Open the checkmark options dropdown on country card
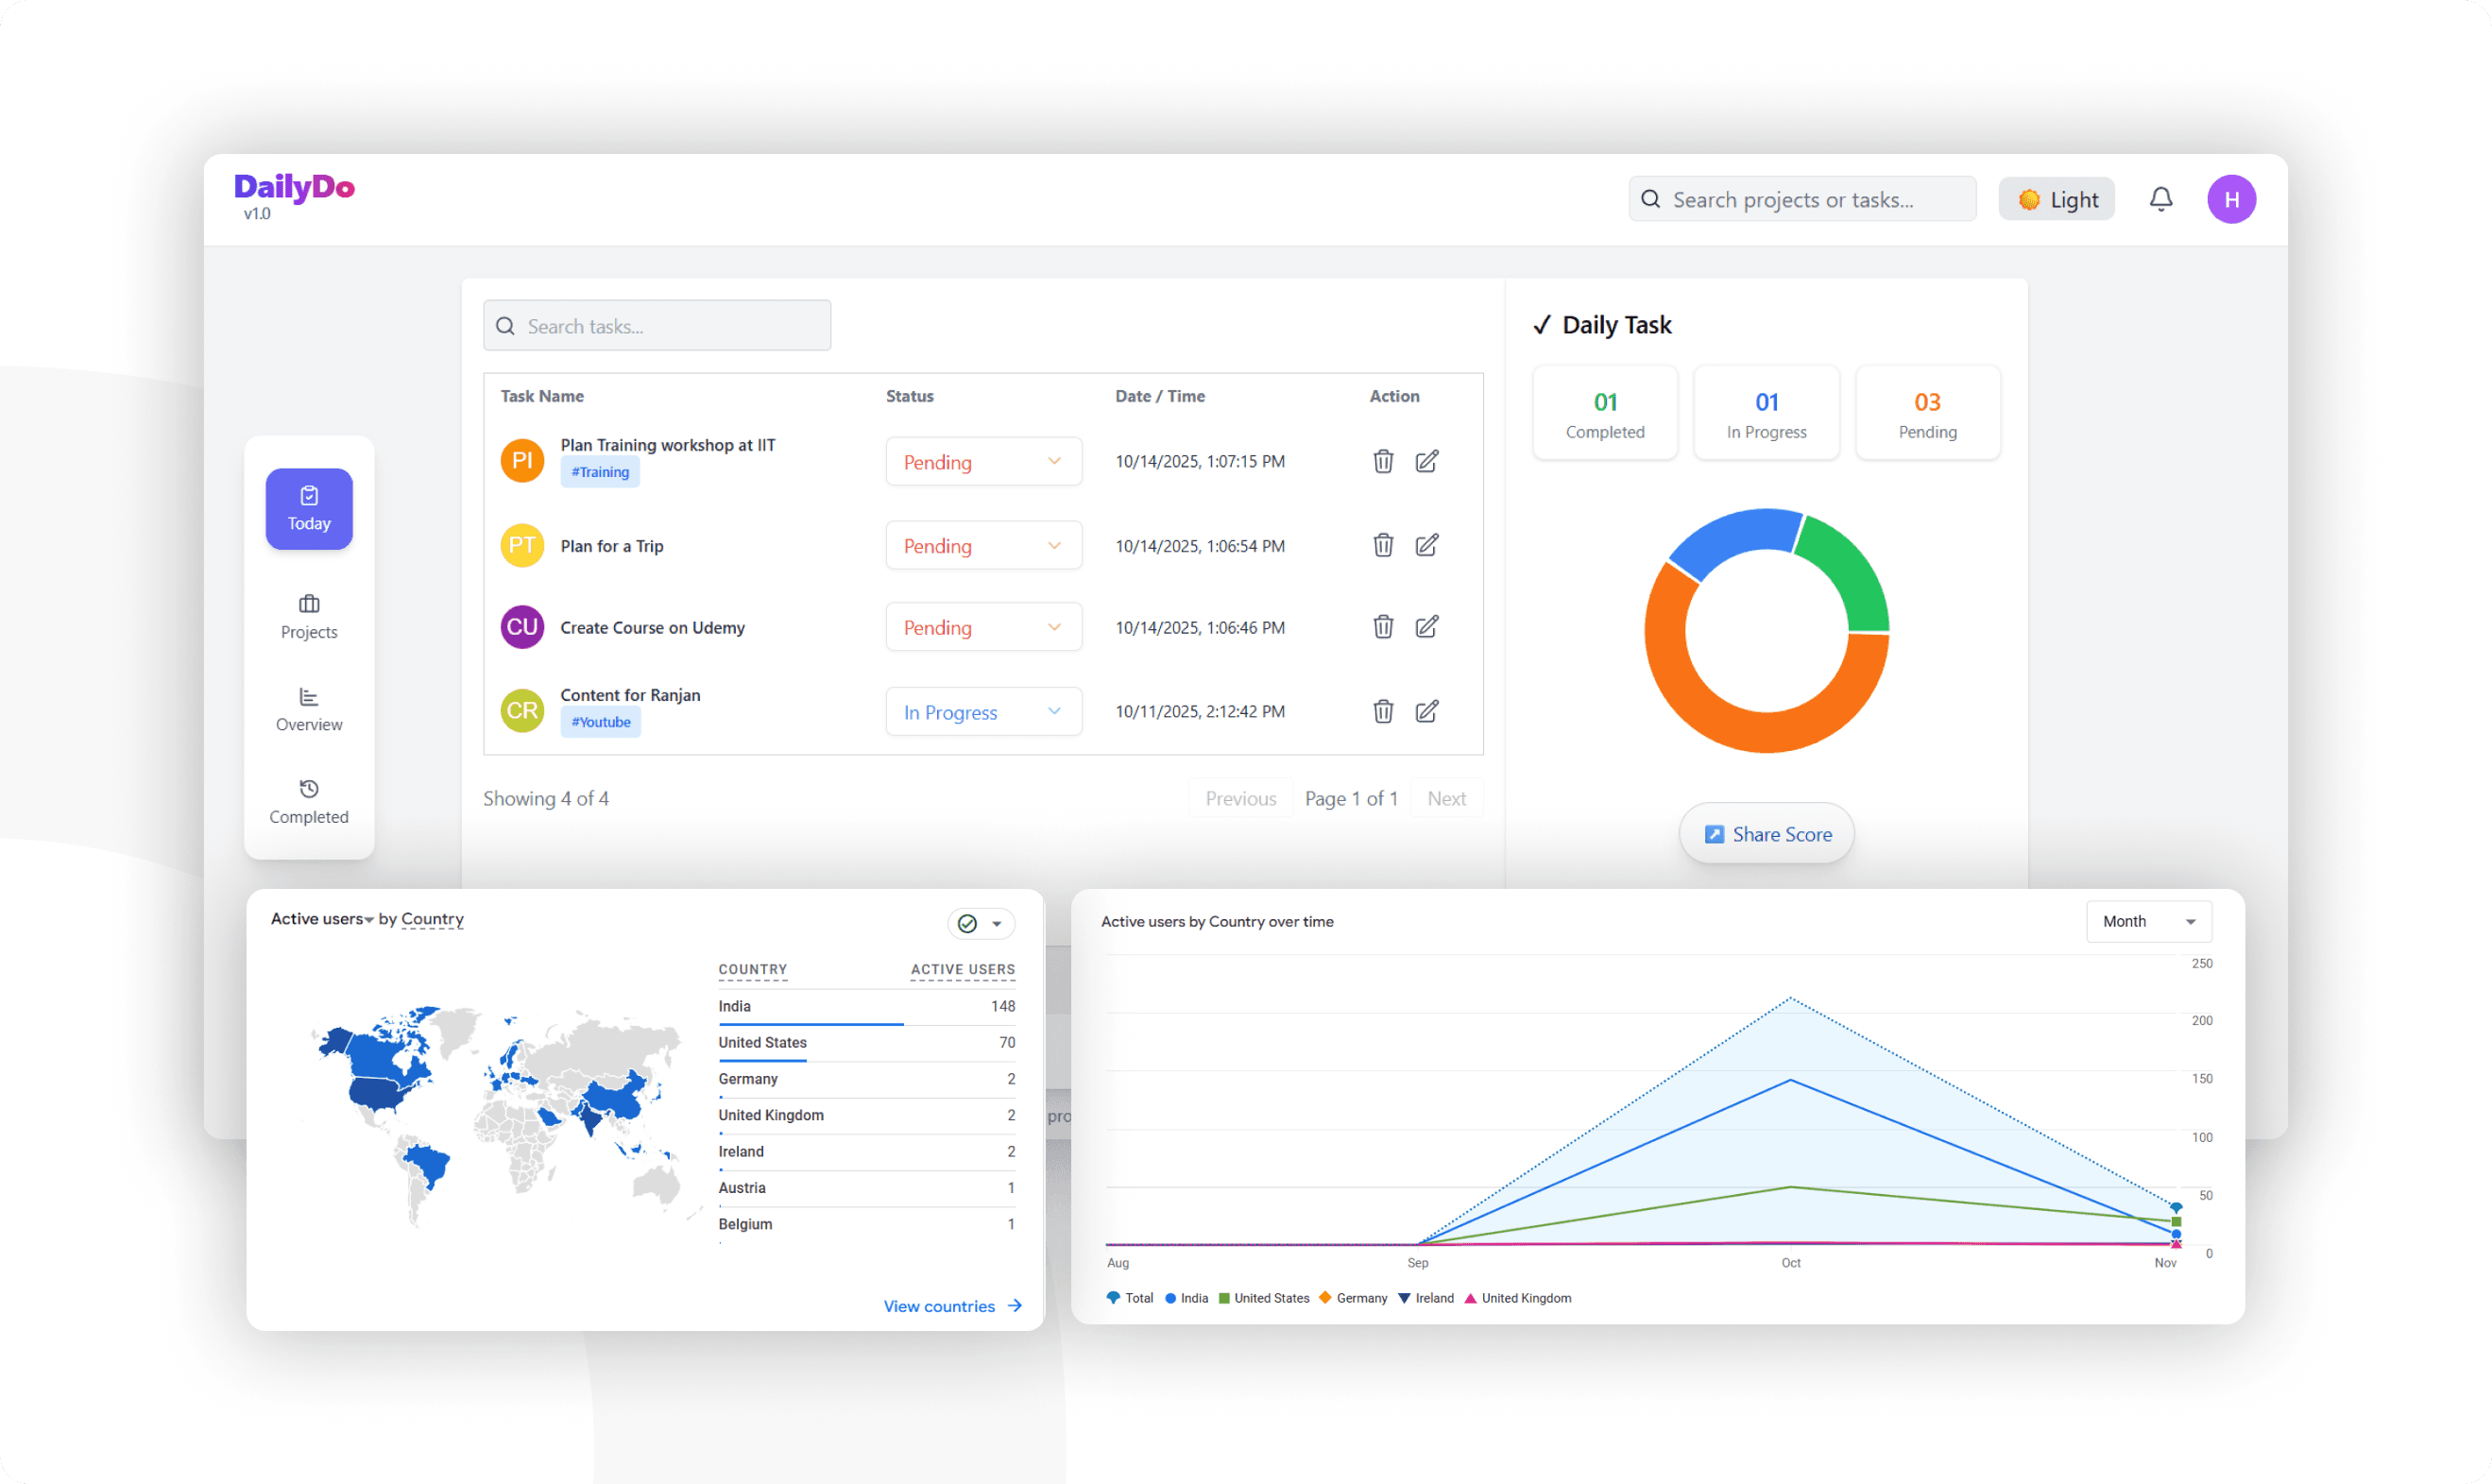Screen dimensions: 2492x1484 point(981,923)
